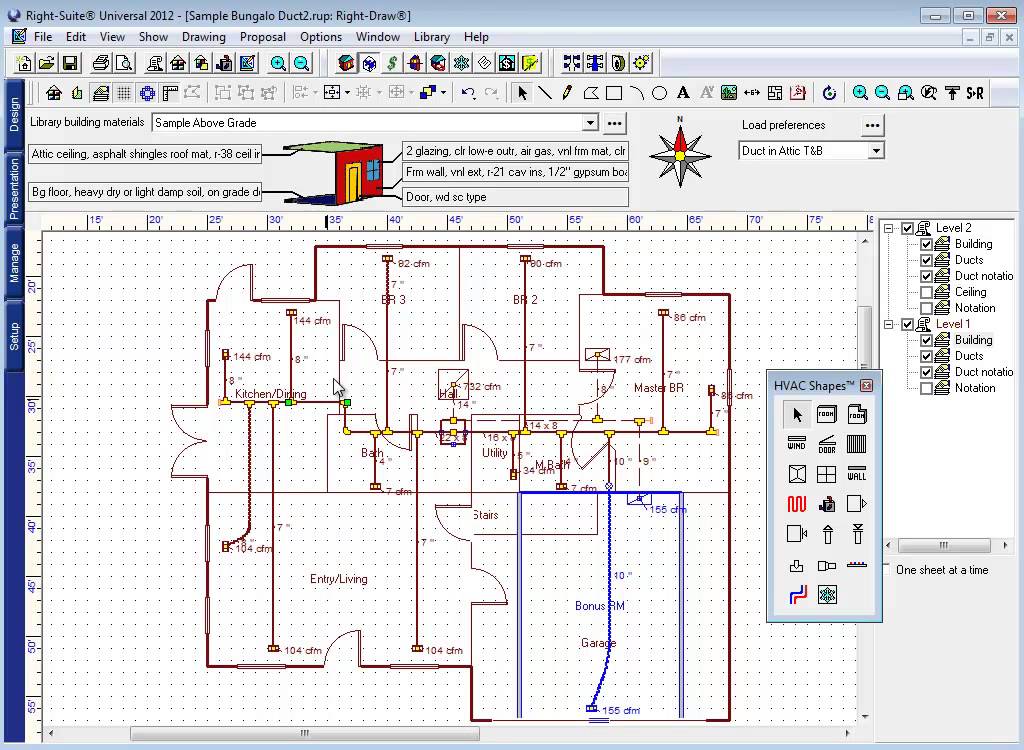Open Print Preview from the toolbar
The width and height of the screenshot is (1024, 750).
point(123,63)
